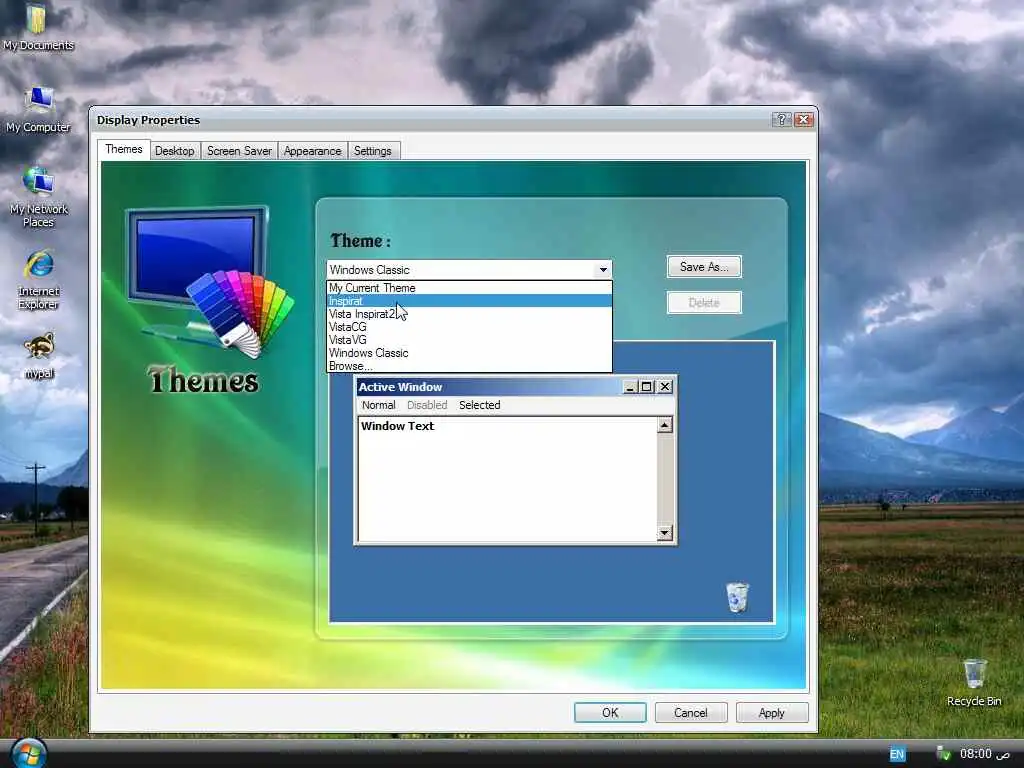Open the My Computer desktop icon

[x=39, y=109]
